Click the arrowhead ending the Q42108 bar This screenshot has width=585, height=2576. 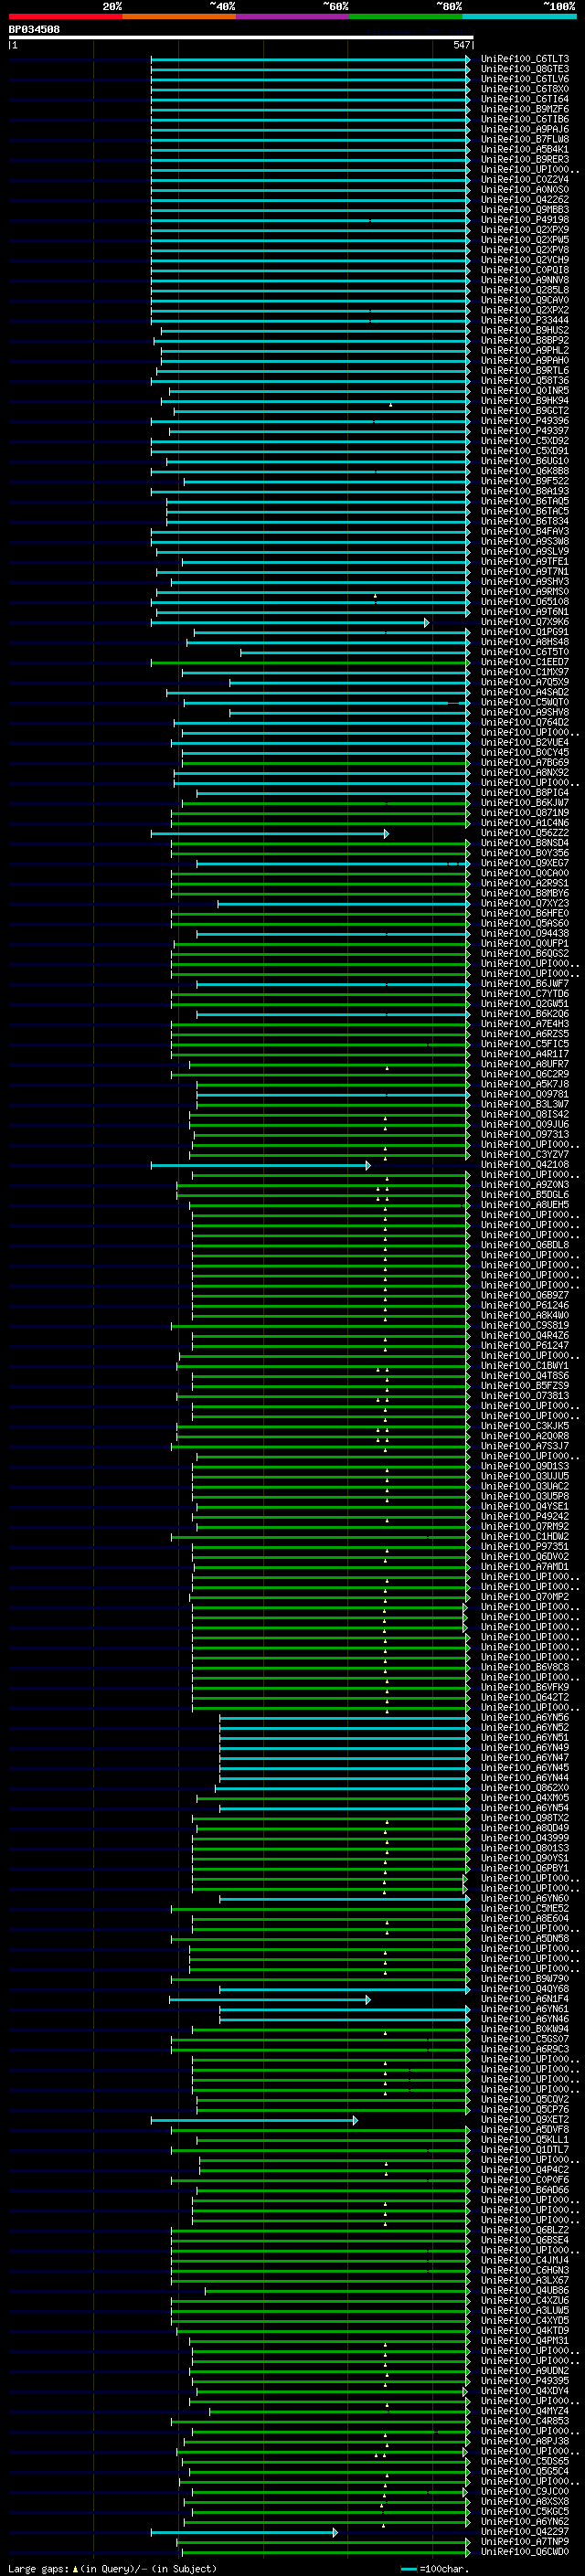click(368, 1165)
